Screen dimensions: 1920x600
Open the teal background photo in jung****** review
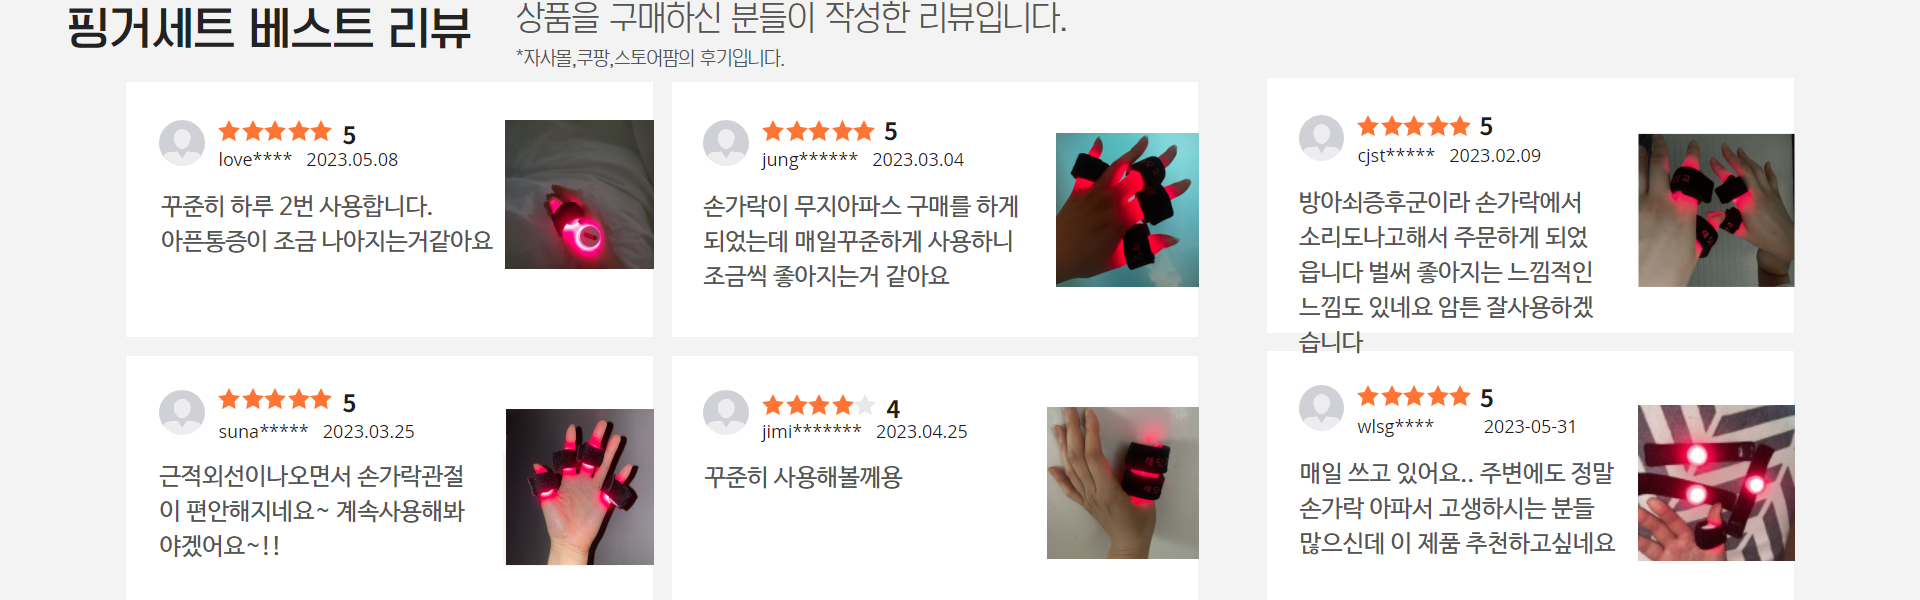tap(1127, 210)
